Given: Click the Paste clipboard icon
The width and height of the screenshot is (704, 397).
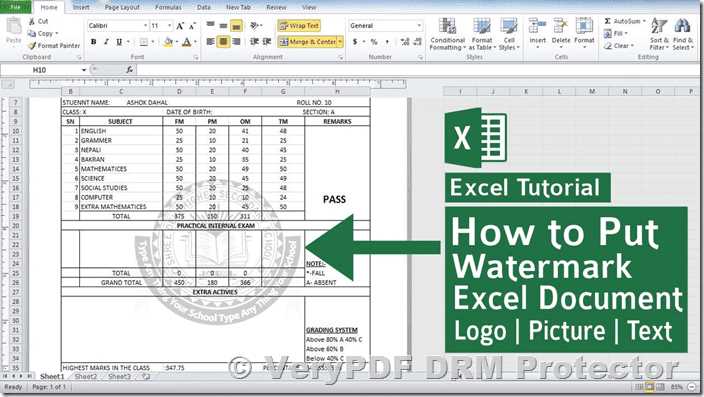Looking at the screenshot, I should 13,27.
